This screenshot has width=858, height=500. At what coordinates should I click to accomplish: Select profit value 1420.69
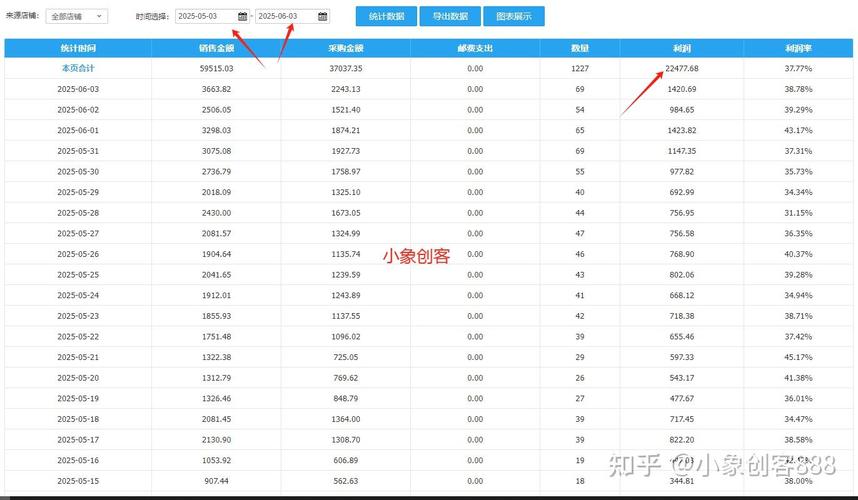pos(682,89)
